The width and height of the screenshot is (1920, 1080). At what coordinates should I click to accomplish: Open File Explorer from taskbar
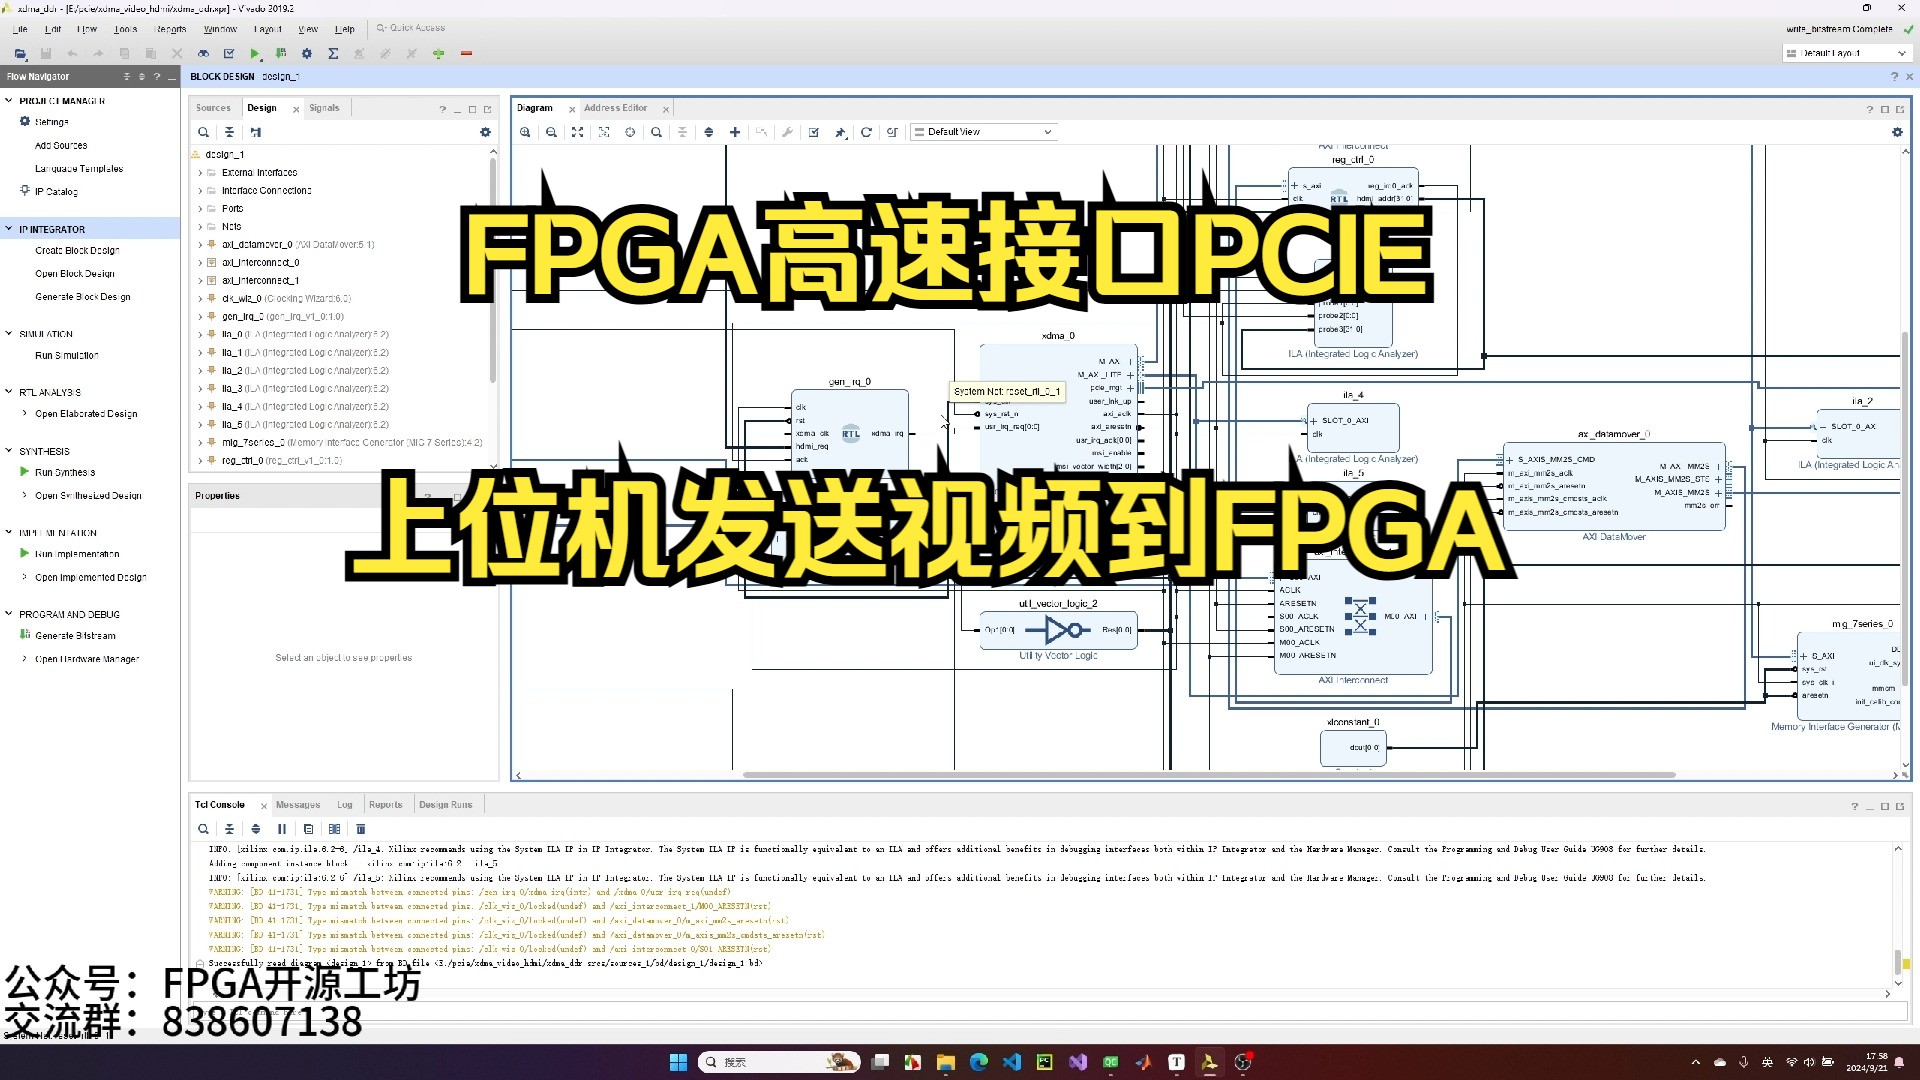click(x=946, y=1062)
